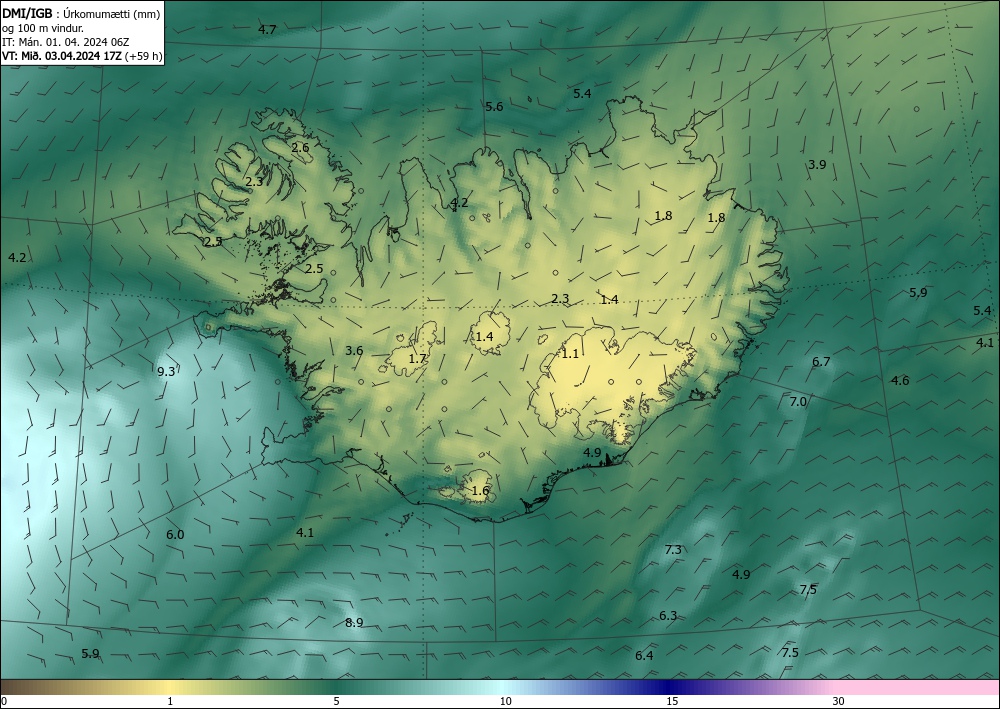Click the 3.6 value in west Iceland

point(354,350)
